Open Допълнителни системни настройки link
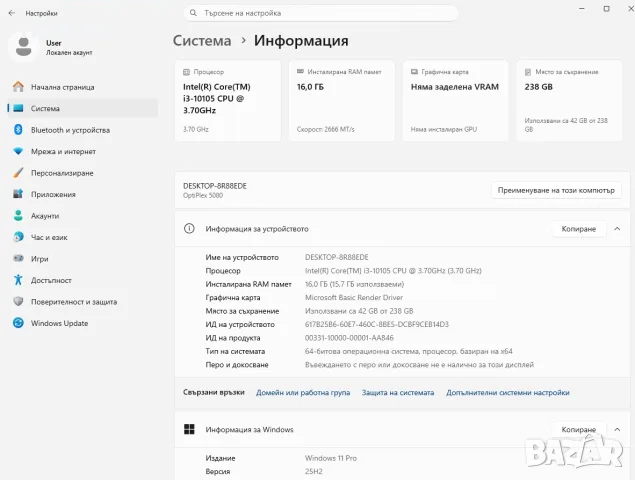635x480 pixels. coord(508,393)
